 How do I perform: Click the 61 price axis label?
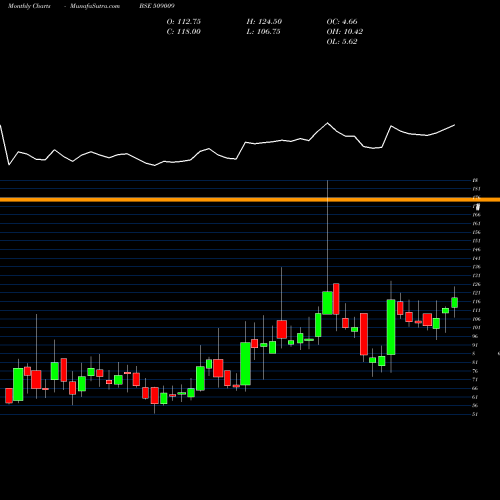pos(475,397)
